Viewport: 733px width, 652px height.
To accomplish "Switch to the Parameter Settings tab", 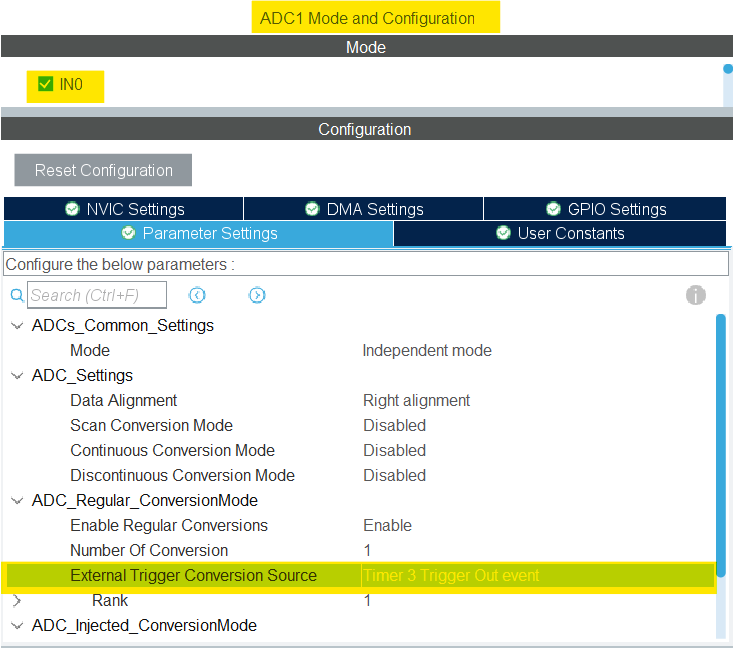I will [x=198, y=233].
